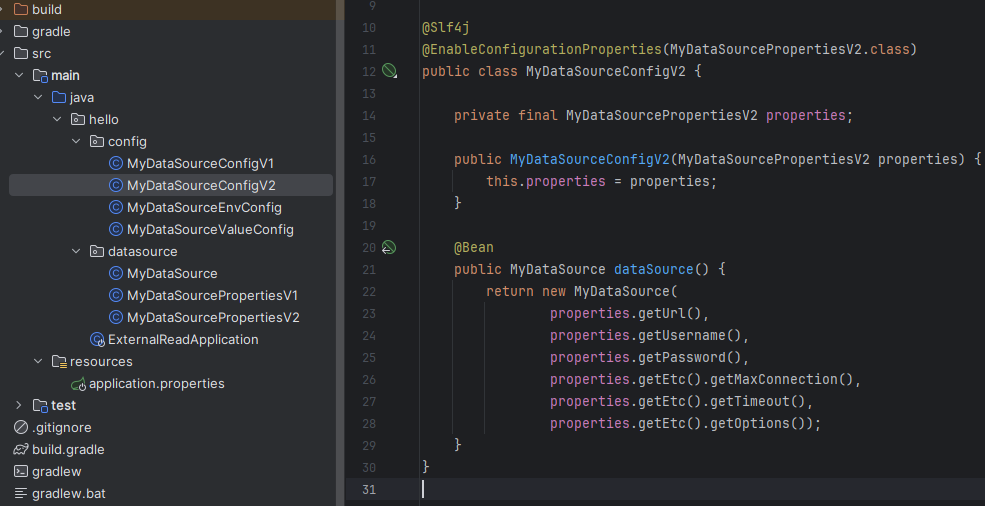The width and height of the screenshot is (985, 506).
Task: Click the resources folder icon
Action: (x=59, y=361)
